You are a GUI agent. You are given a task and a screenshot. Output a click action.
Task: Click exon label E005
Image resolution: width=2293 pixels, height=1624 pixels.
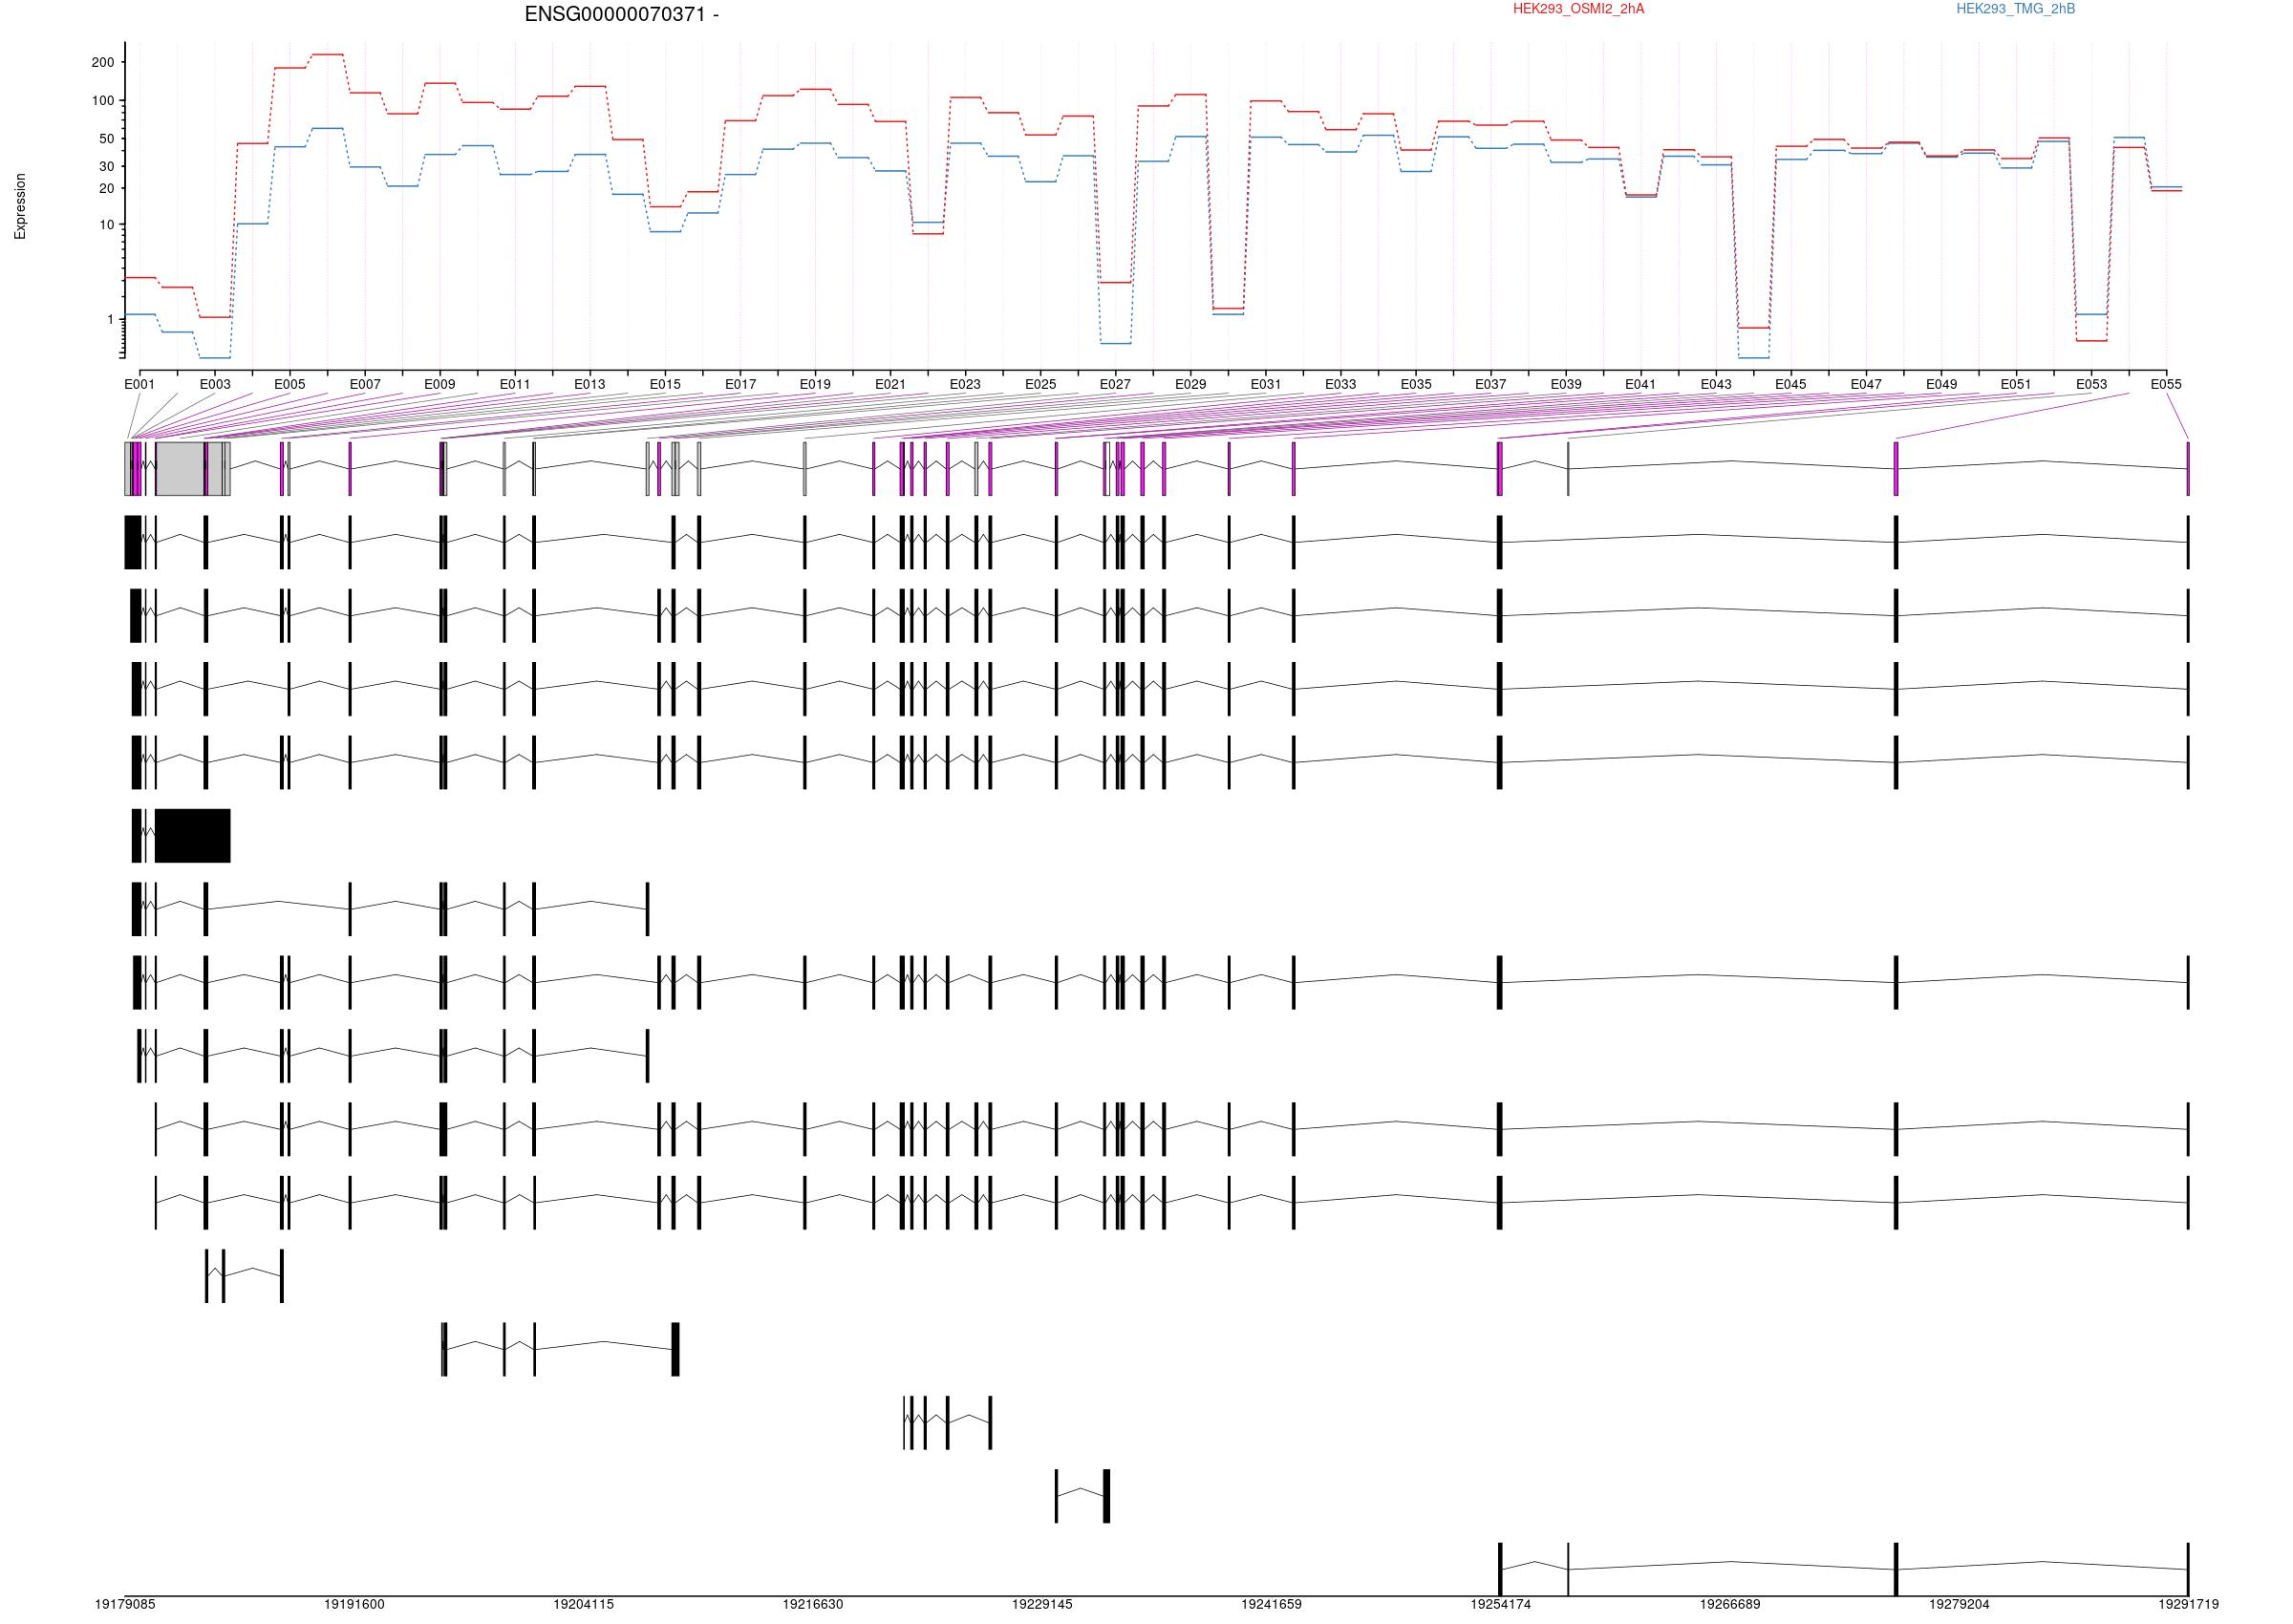click(x=290, y=384)
